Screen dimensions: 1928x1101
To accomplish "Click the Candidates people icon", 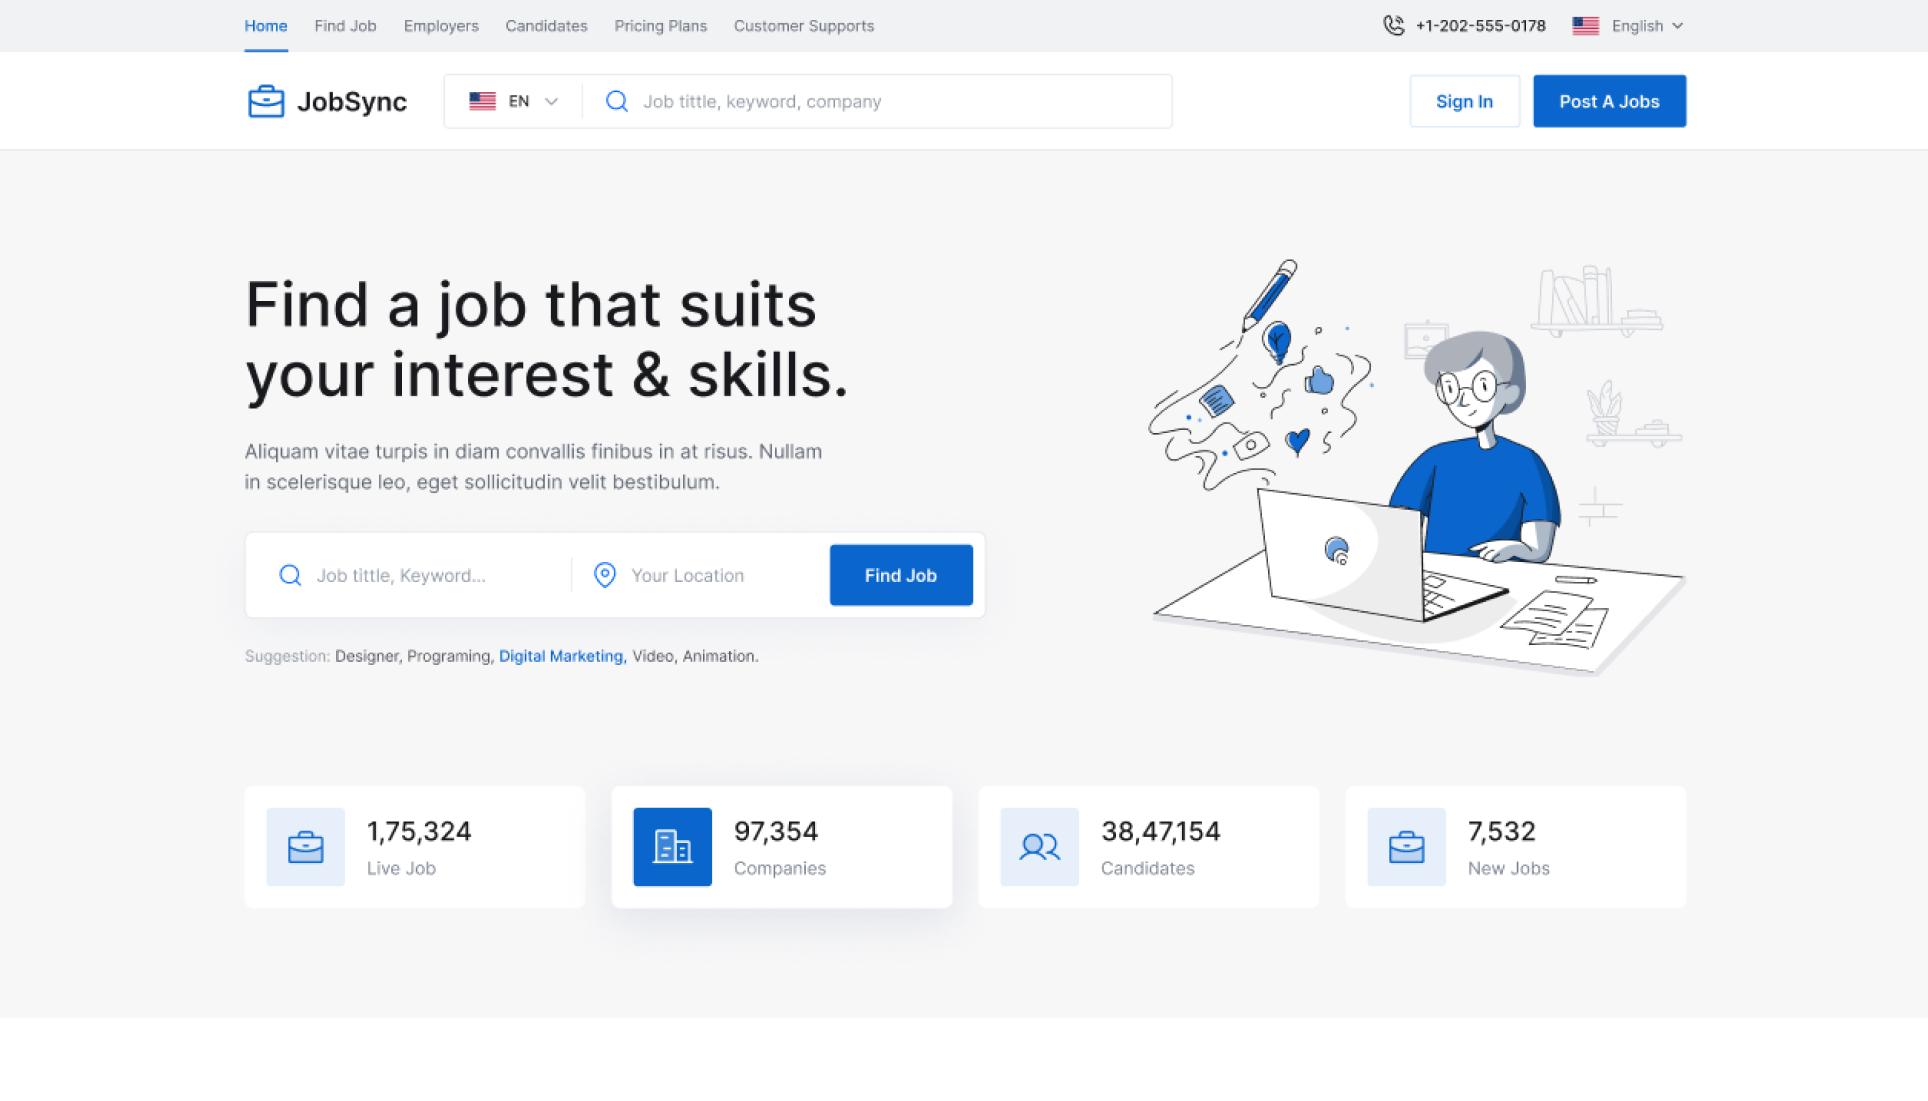I will pyautogui.click(x=1039, y=847).
